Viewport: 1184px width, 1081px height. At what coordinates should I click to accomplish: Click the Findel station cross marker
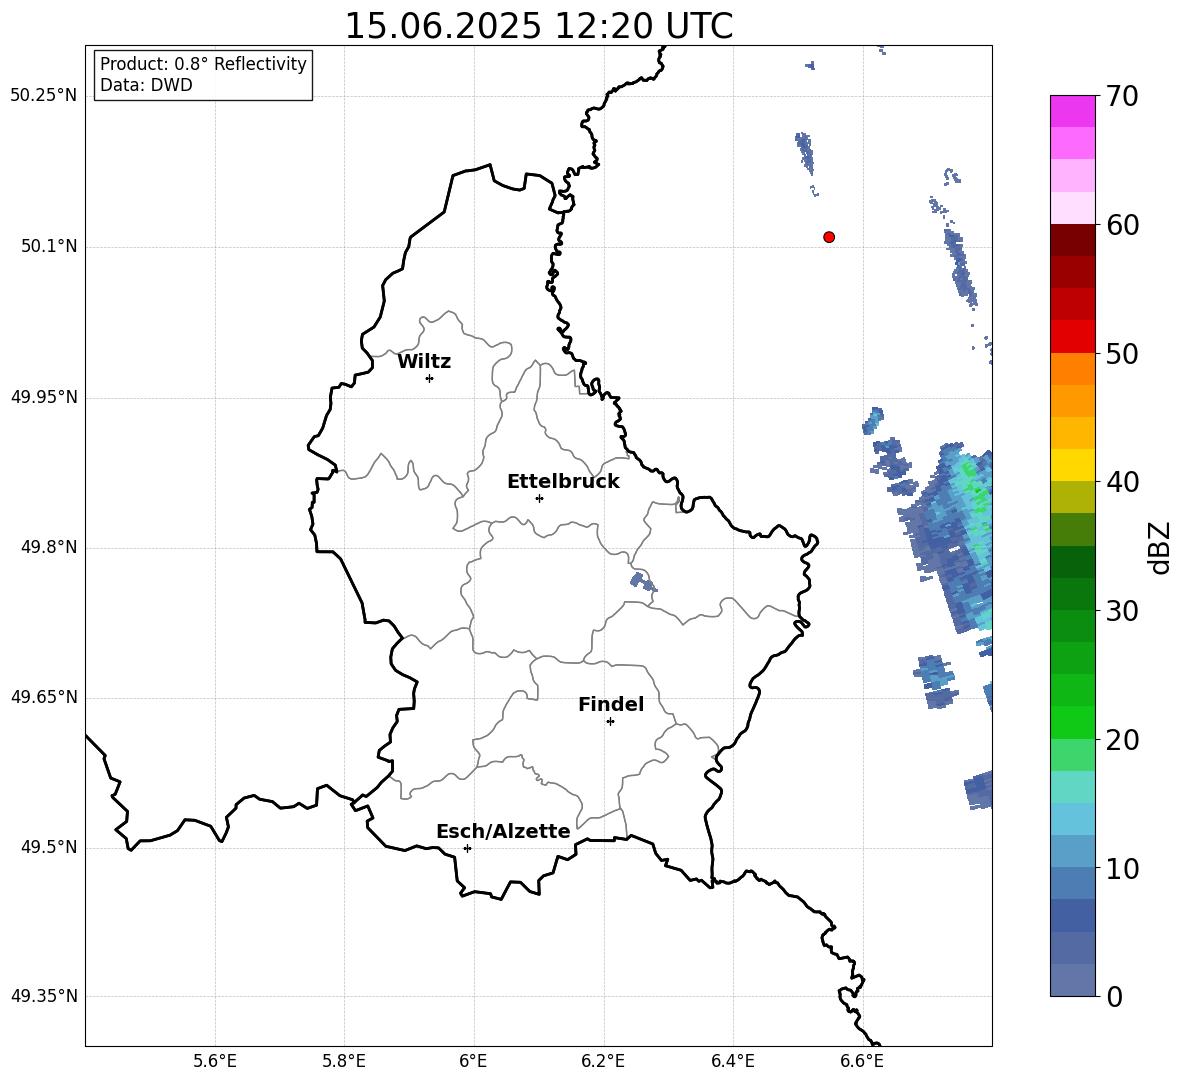pos(610,722)
